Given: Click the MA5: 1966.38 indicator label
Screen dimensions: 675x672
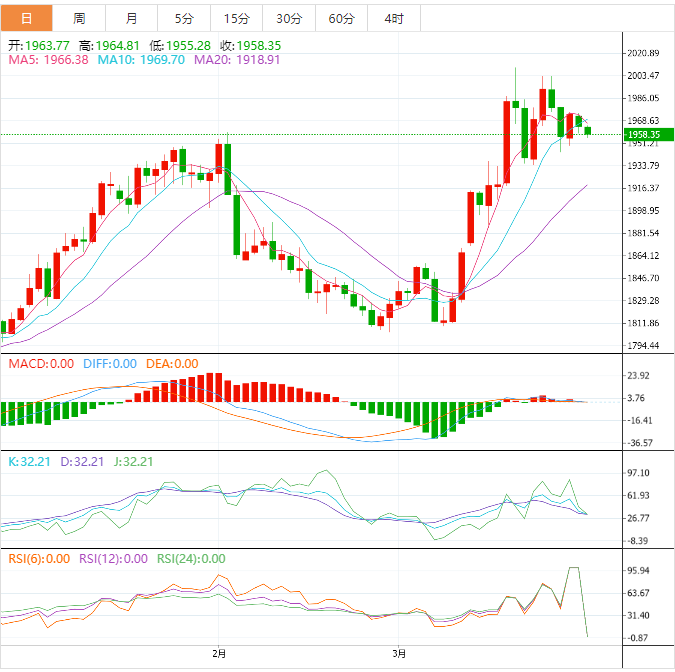Looking at the screenshot, I should [x=49, y=60].
